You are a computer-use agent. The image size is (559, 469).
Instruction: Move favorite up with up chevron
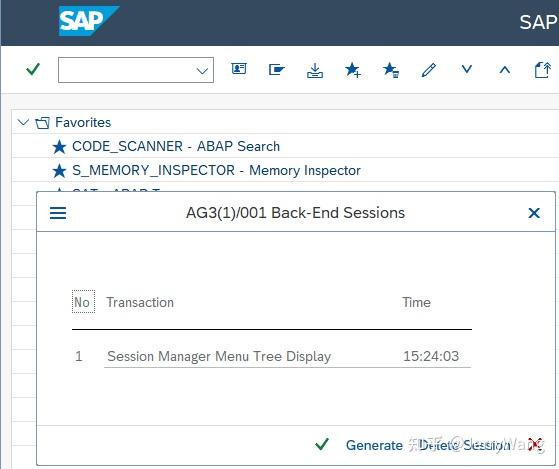coord(504,69)
